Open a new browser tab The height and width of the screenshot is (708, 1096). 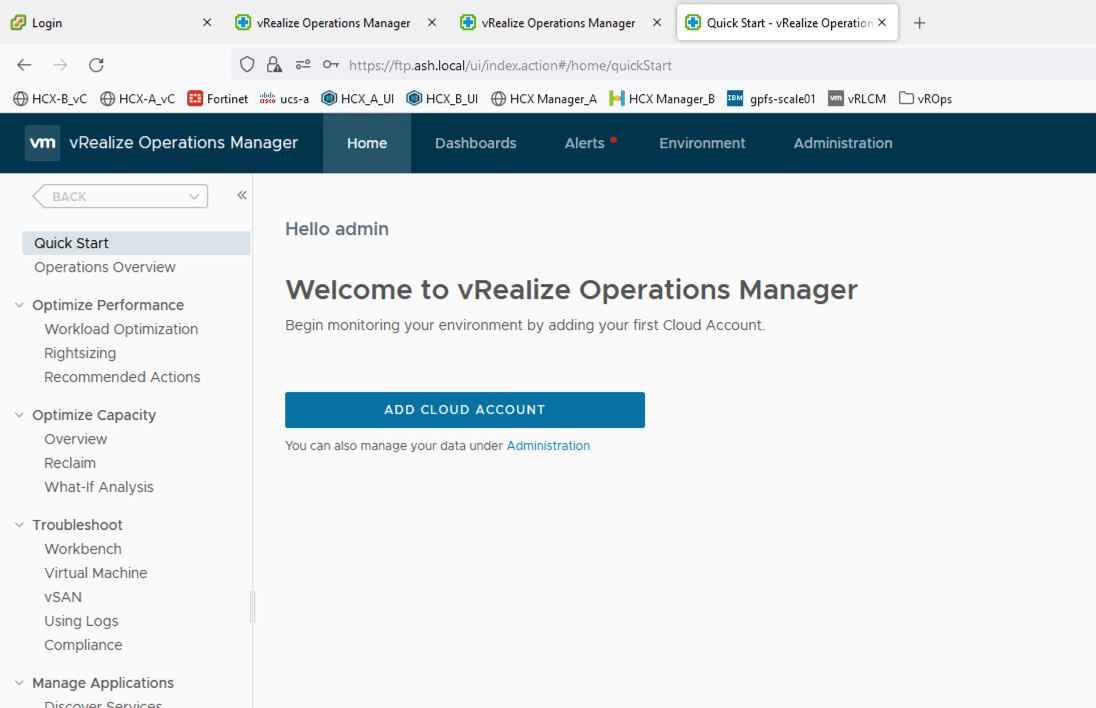(x=919, y=22)
